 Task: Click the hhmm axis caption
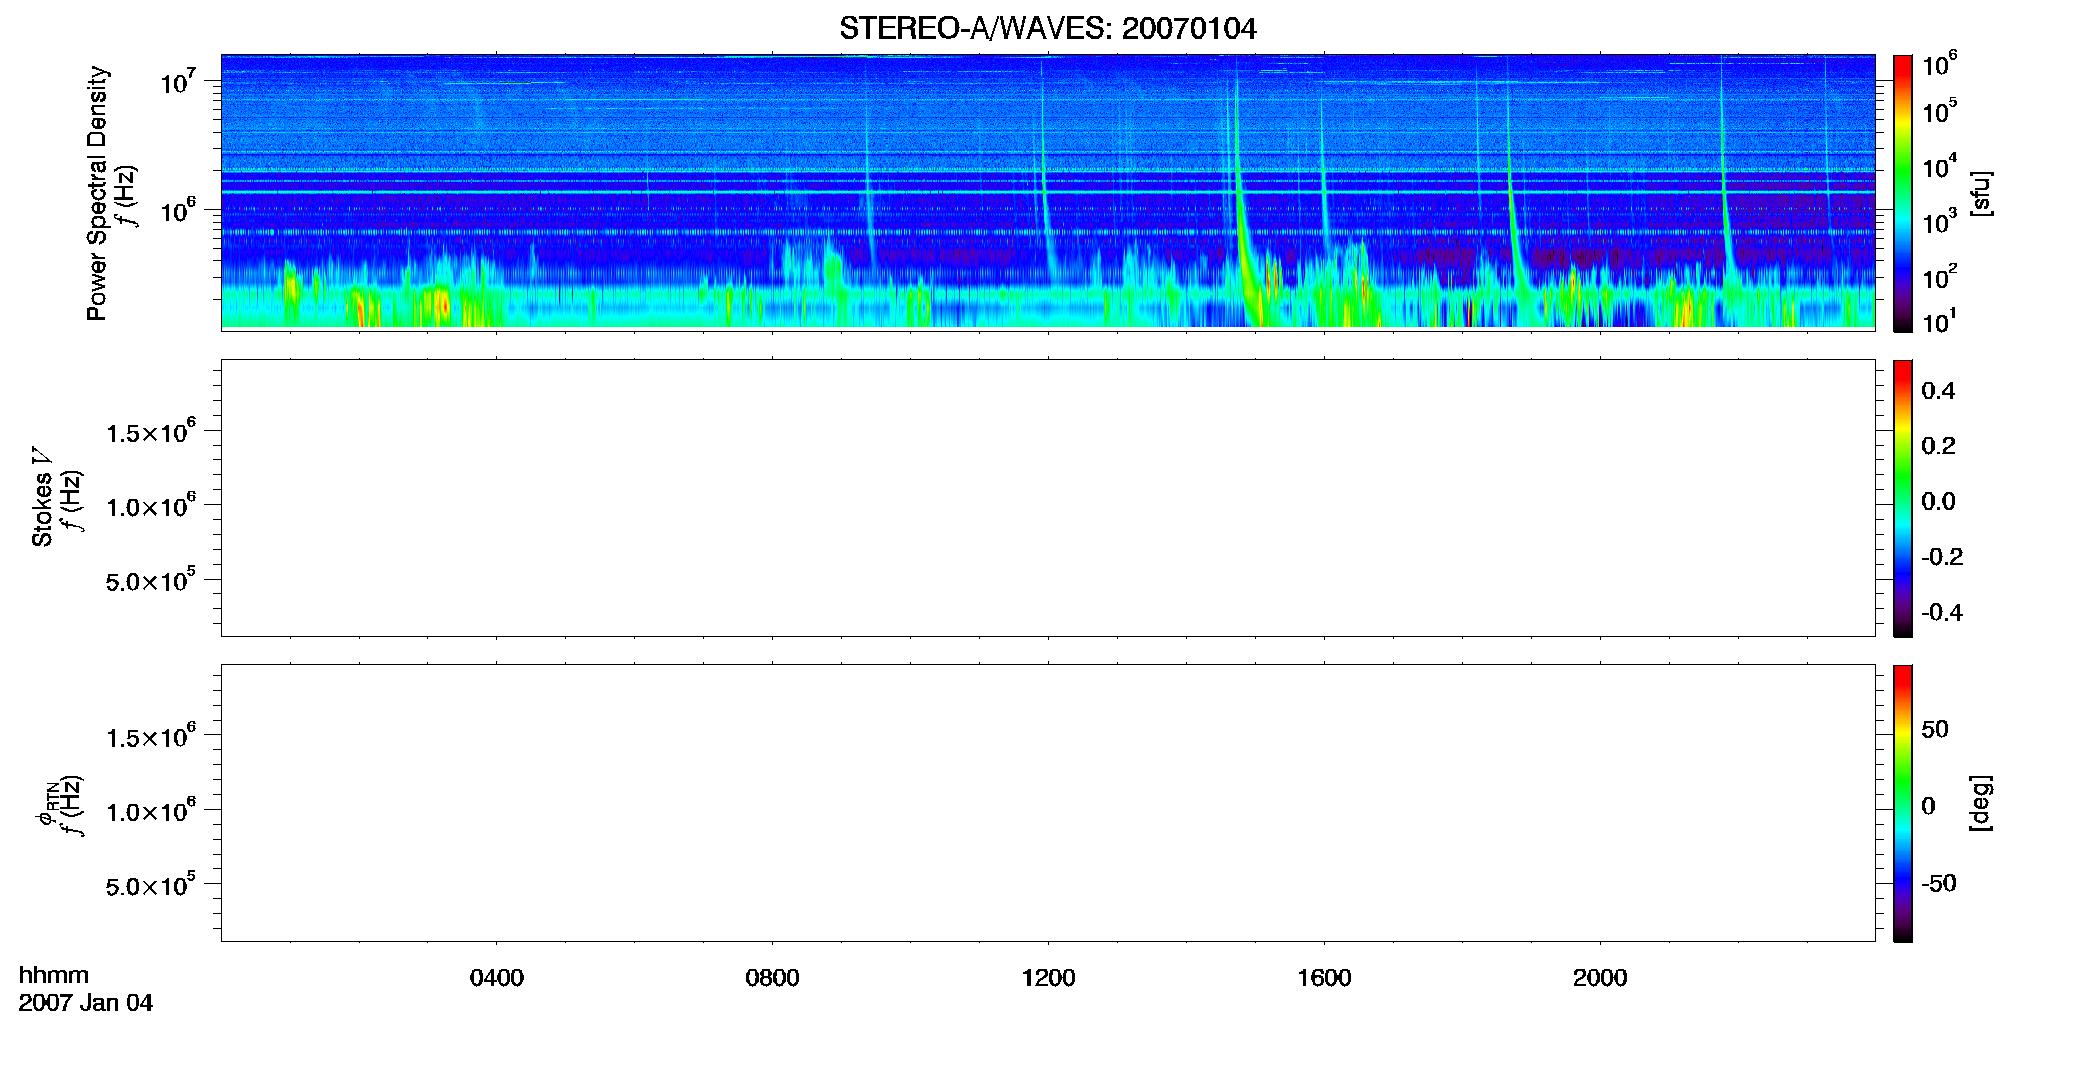[x=54, y=975]
